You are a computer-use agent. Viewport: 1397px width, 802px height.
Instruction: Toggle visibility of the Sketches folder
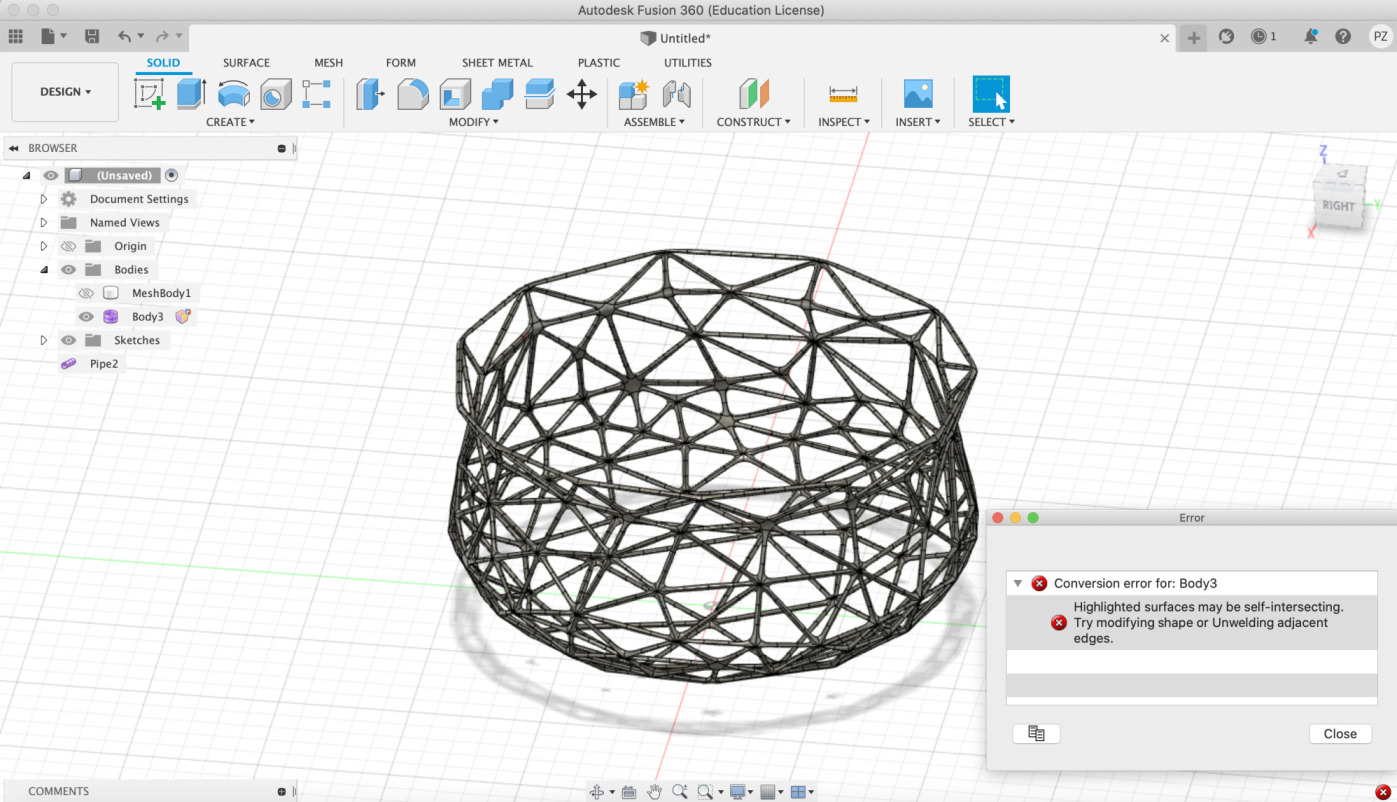68,340
